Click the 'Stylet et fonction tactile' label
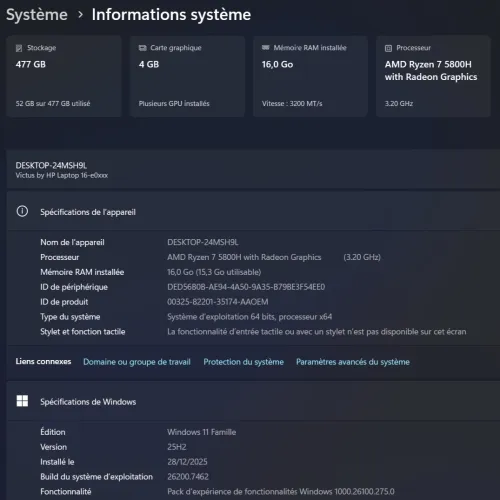This screenshot has width=500, height=500. pos(83,332)
